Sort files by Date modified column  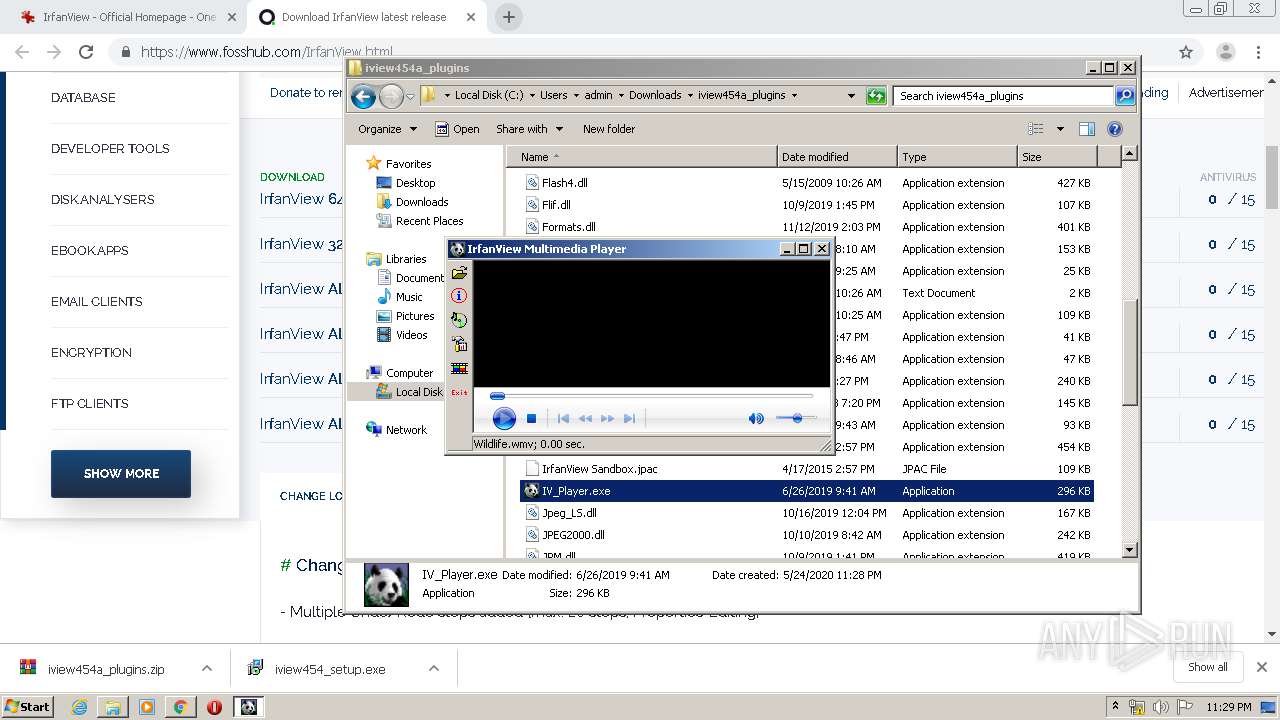tap(836, 157)
